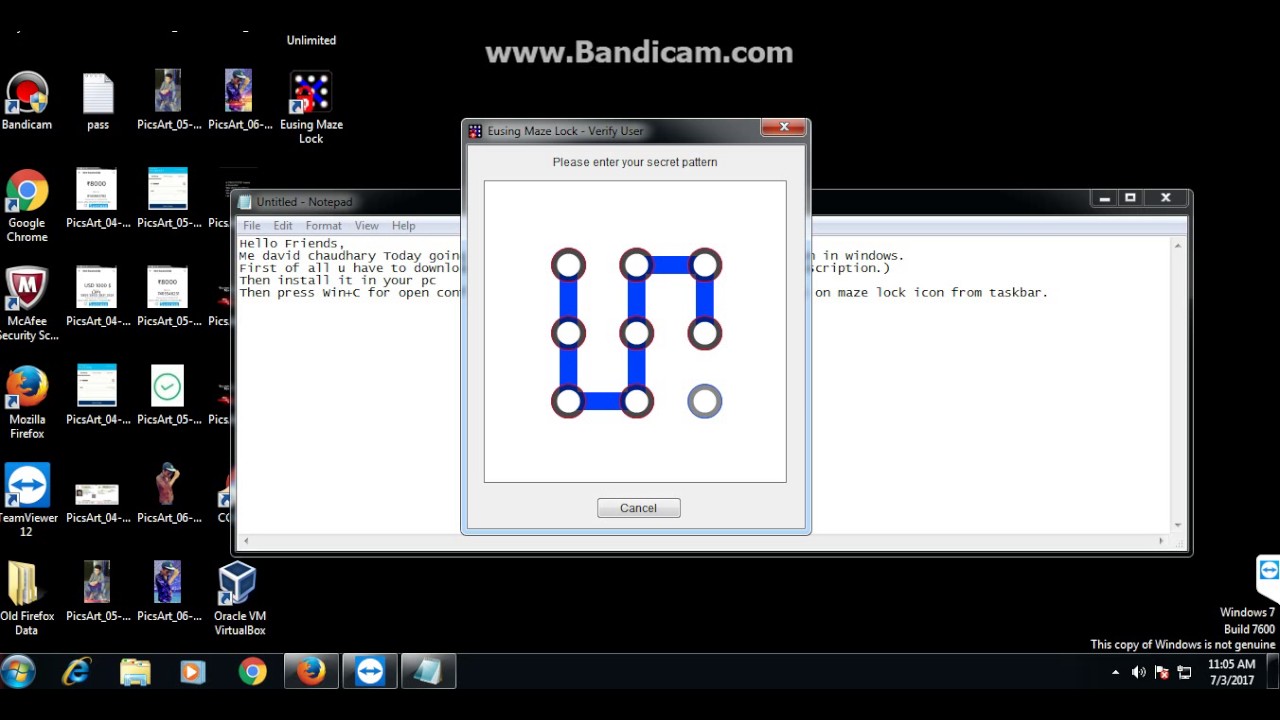Open Windows Media Player from taskbar

[193, 672]
